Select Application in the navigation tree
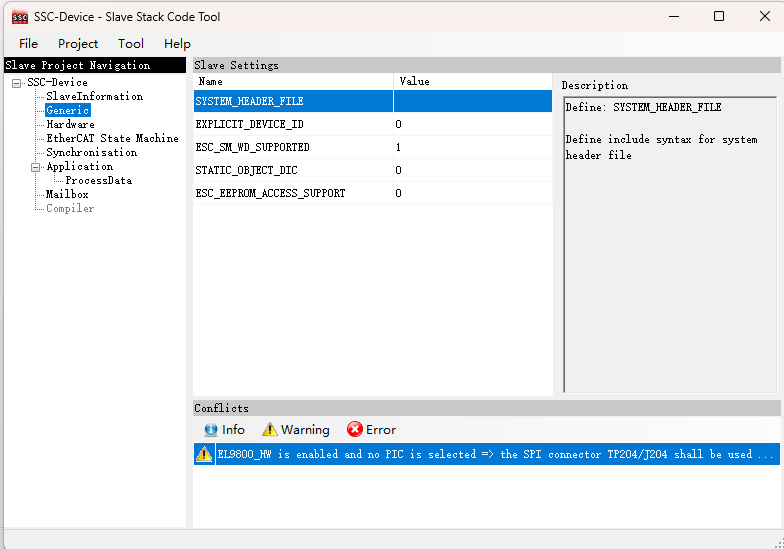784x549 pixels. tap(80, 166)
